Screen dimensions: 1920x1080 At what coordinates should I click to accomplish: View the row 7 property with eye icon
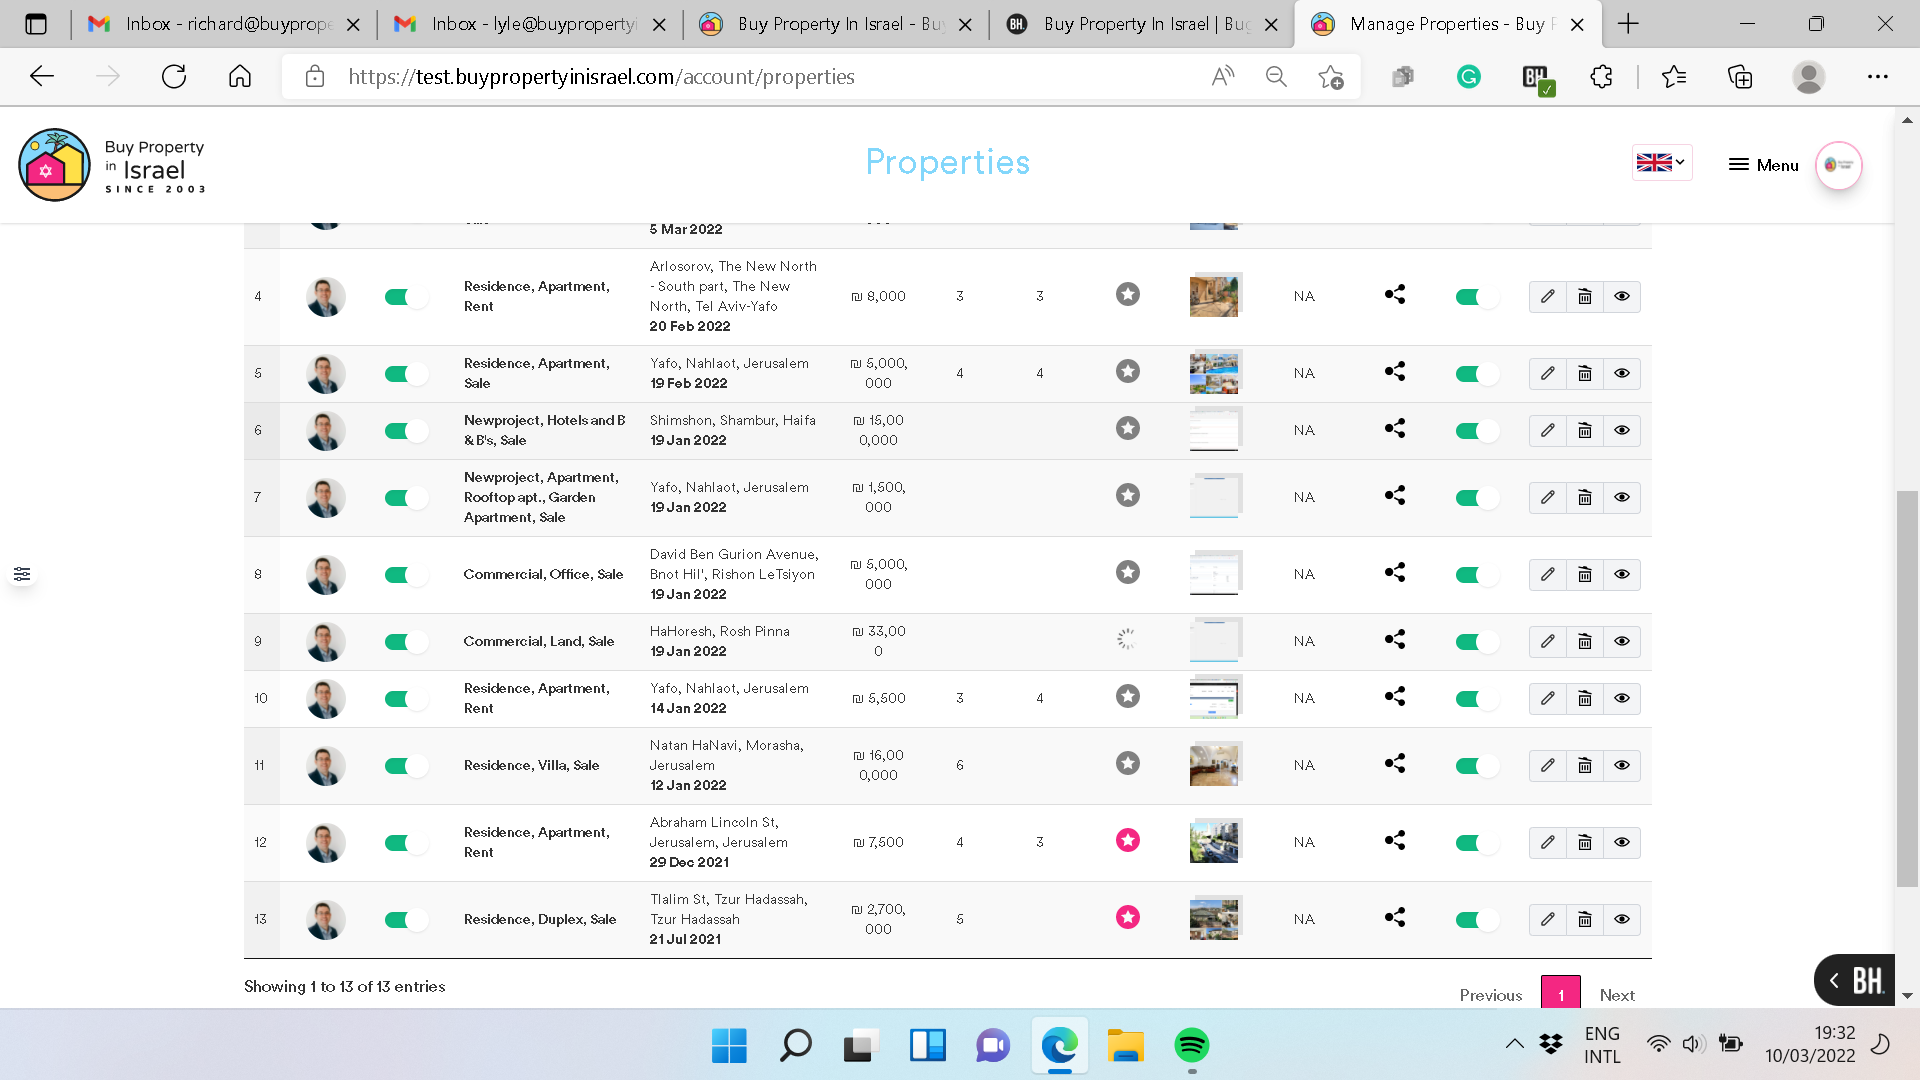[1621, 497]
